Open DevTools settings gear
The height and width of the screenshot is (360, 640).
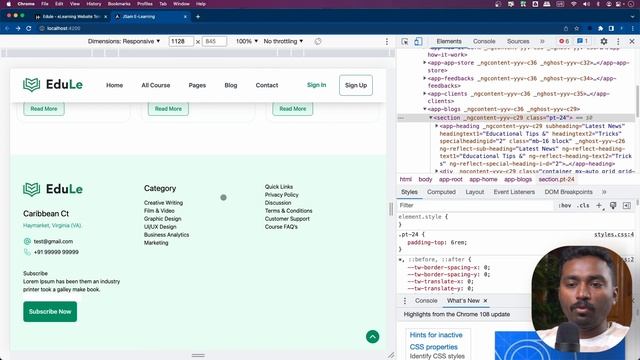[x=604, y=41]
